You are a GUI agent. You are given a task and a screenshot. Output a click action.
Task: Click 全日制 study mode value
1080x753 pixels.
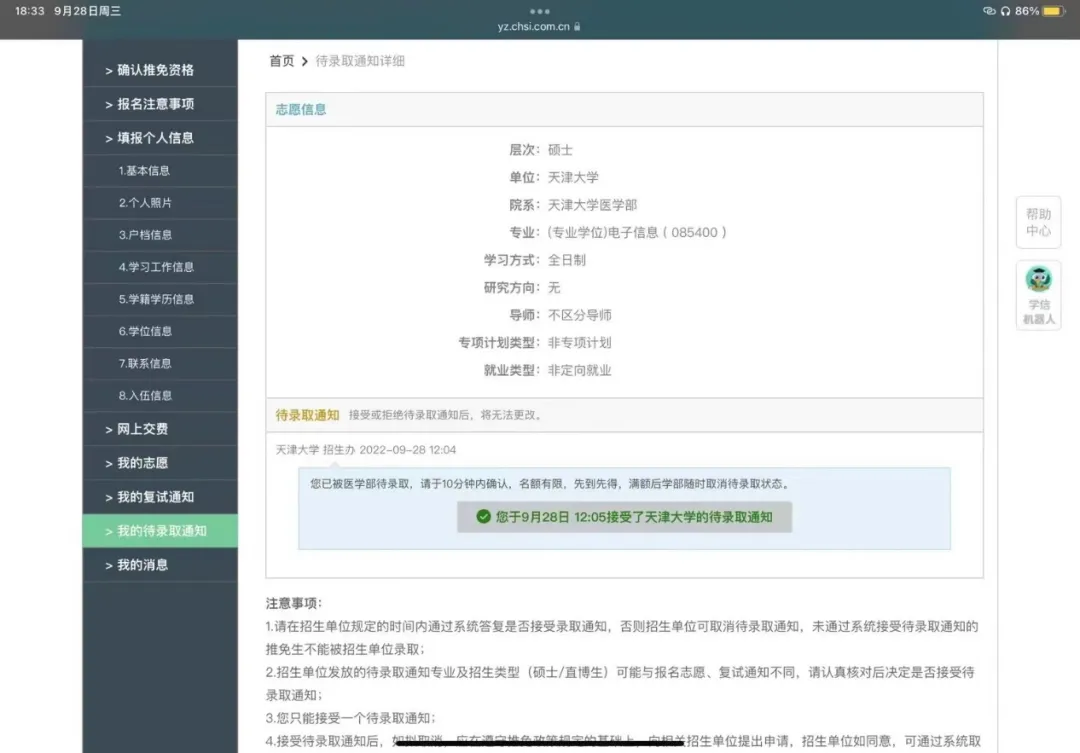pyautogui.click(x=567, y=260)
